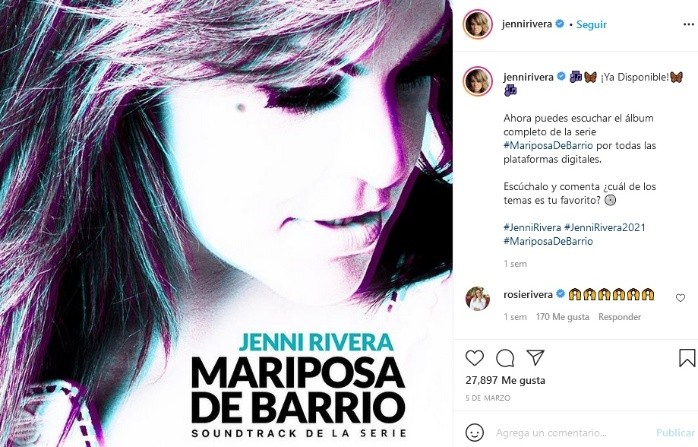Share post with paper plane icon
This screenshot has width=698, height=447.
pos(535,357)
